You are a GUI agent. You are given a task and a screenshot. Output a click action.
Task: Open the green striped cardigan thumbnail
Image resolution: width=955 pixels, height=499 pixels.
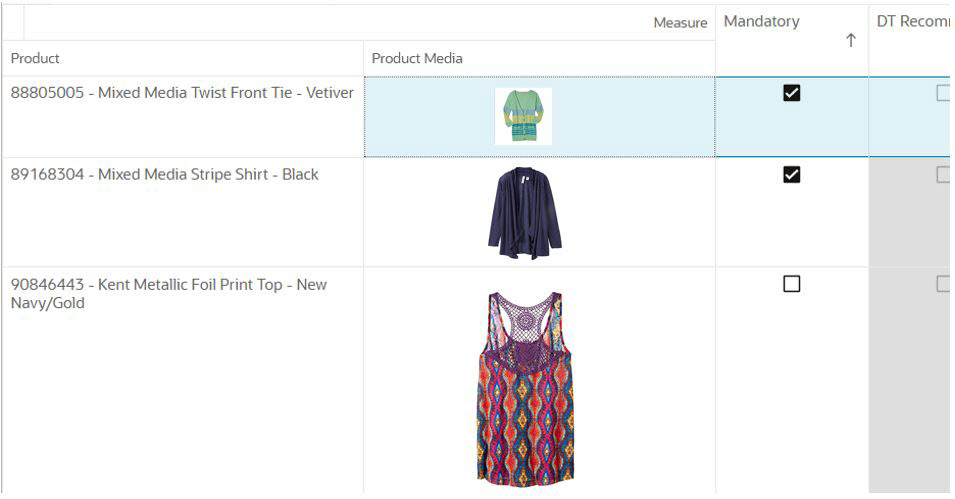[523, 116]
